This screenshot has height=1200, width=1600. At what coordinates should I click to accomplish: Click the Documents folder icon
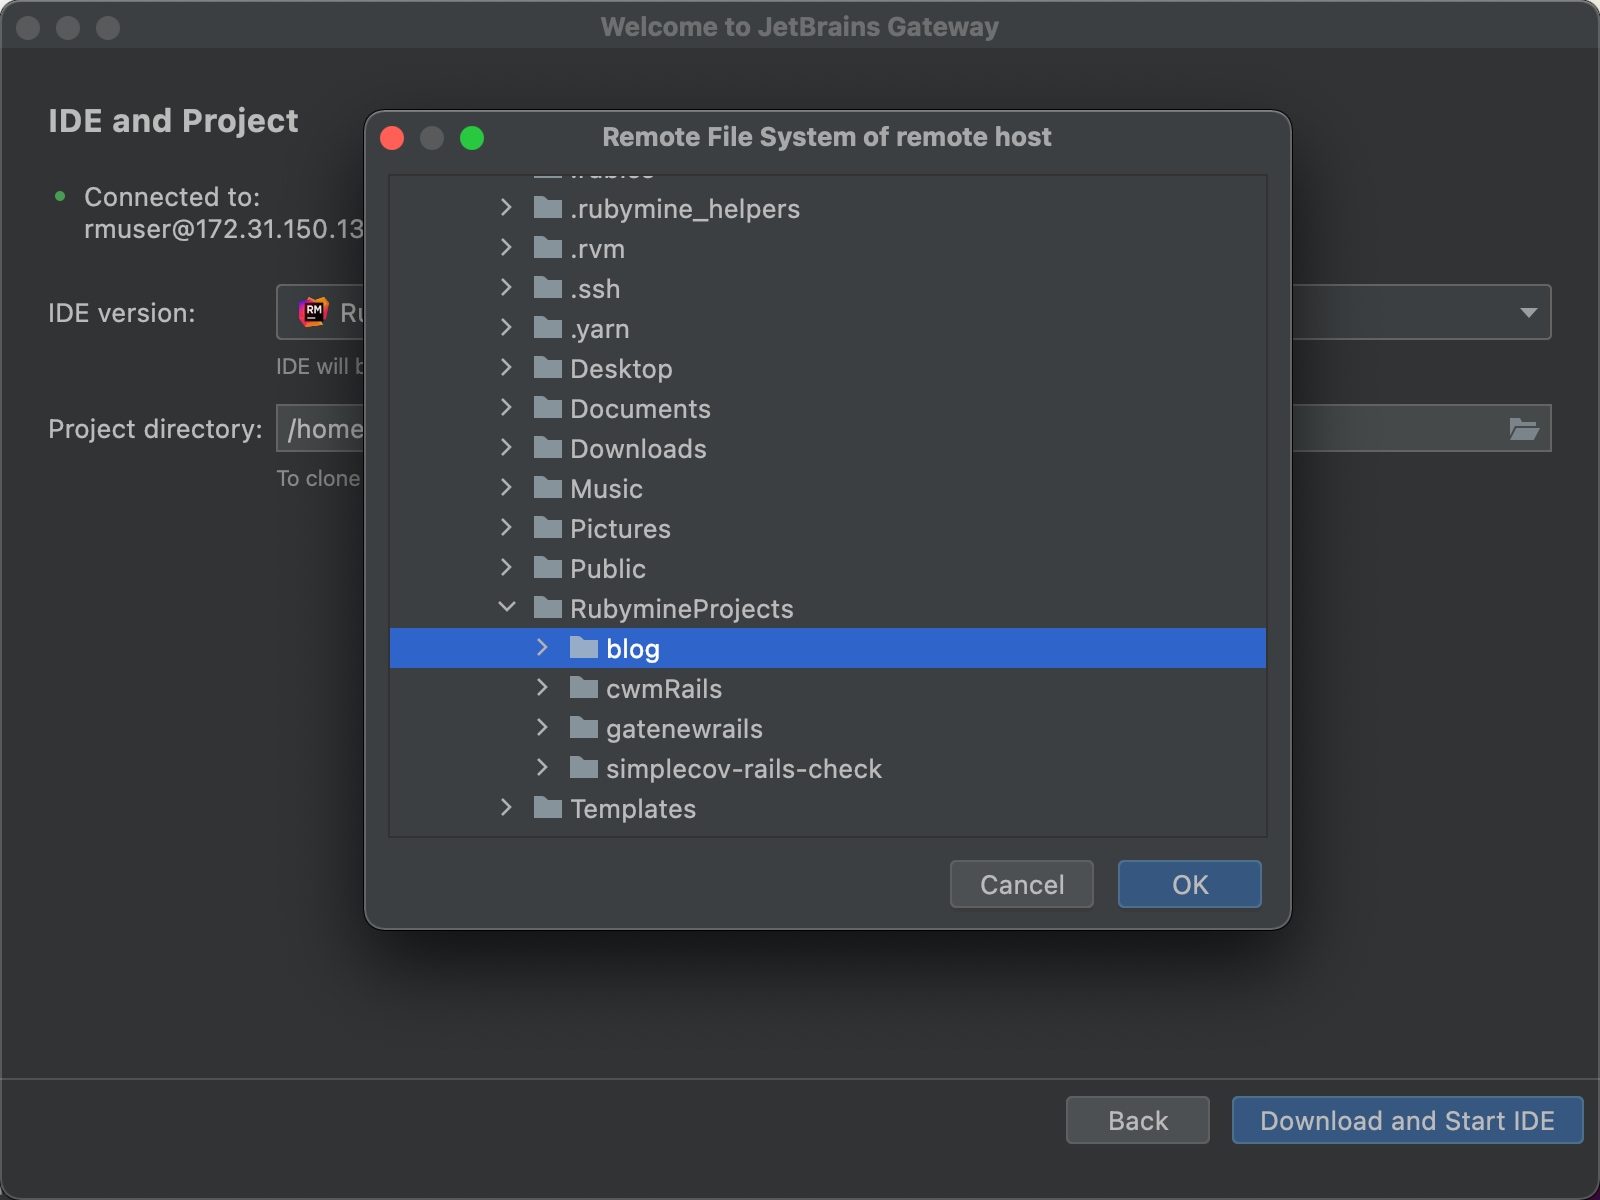pos(547,408)
